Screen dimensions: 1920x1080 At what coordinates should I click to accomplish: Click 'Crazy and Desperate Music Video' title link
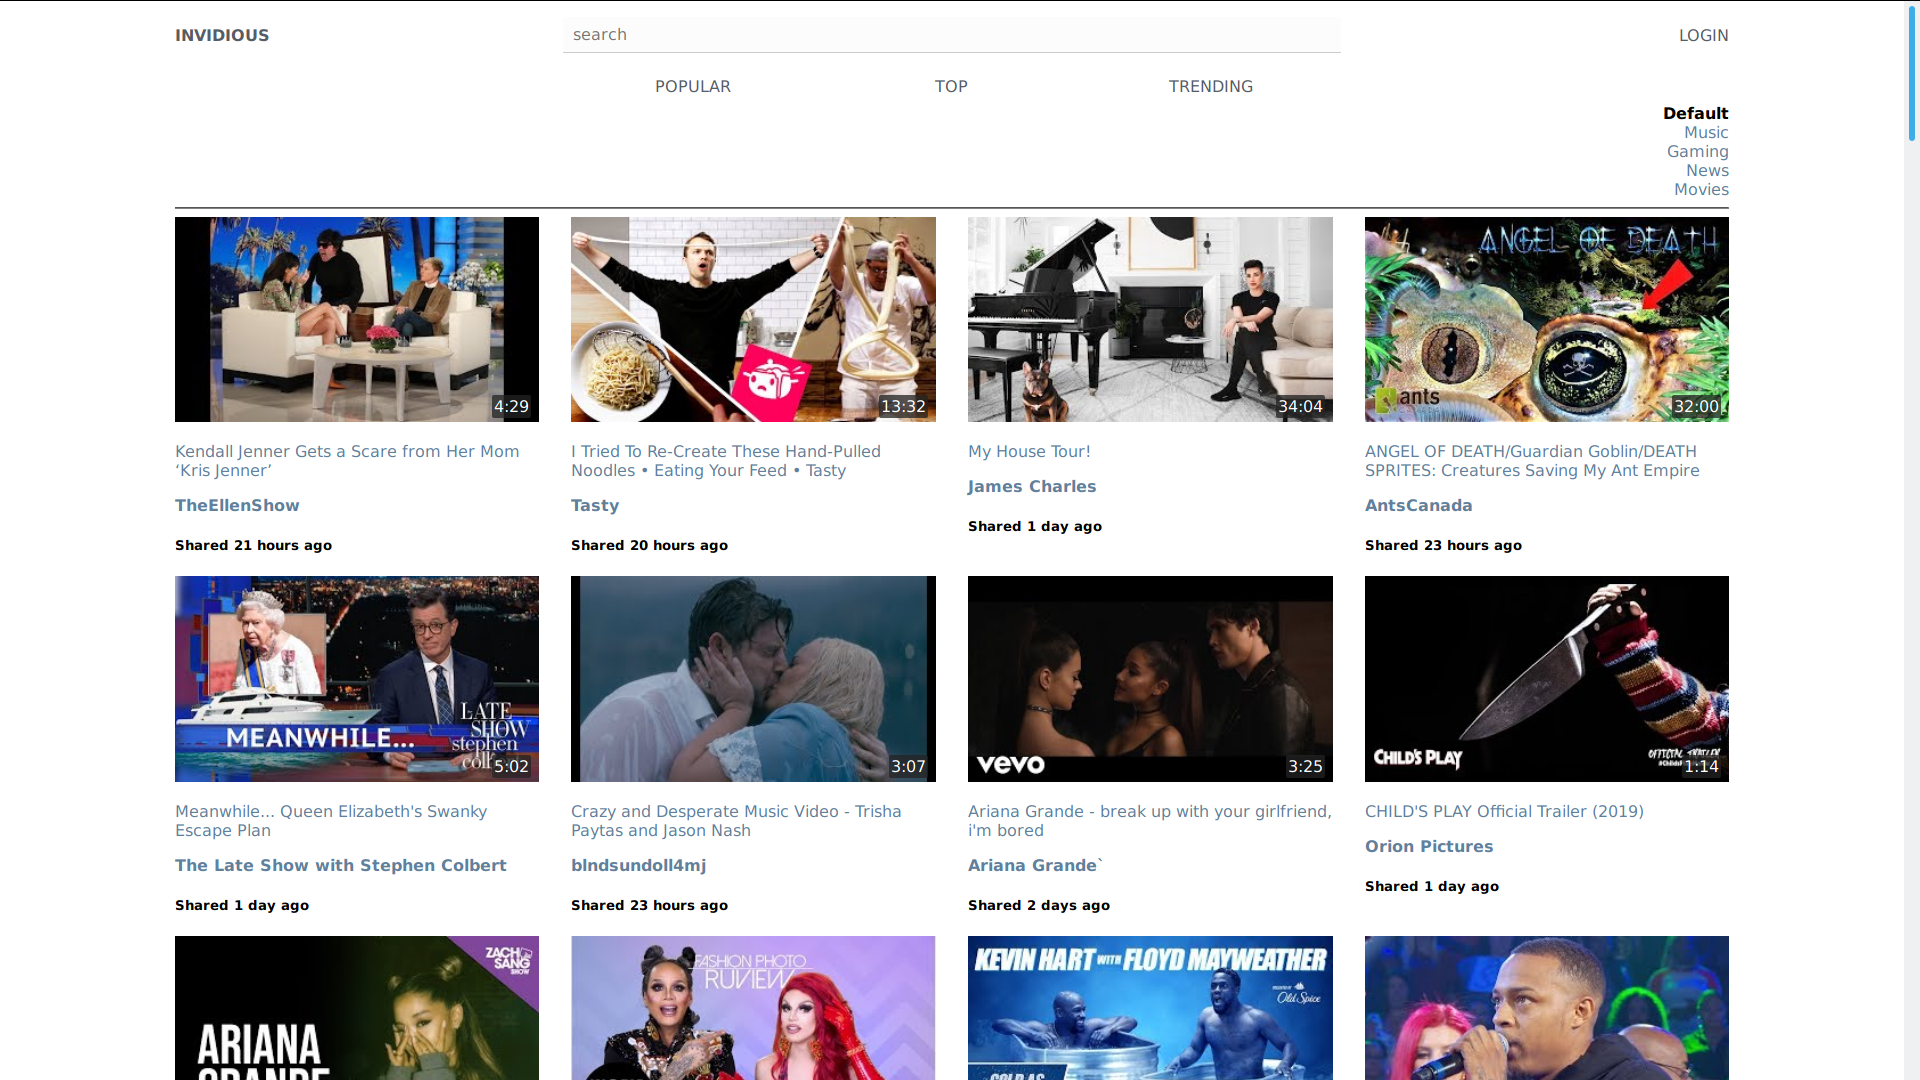pos(736,821)
